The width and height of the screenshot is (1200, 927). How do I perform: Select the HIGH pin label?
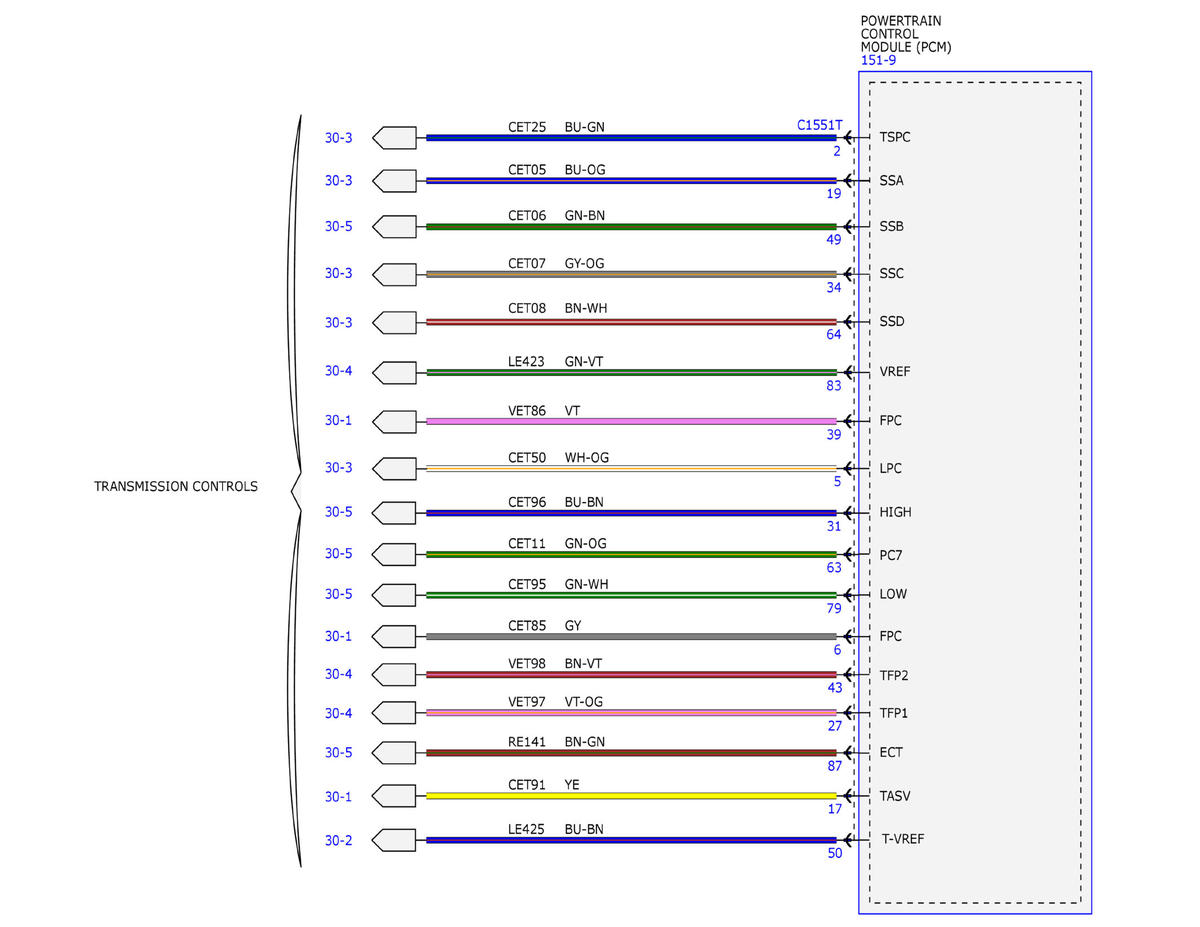coord(895,512)
